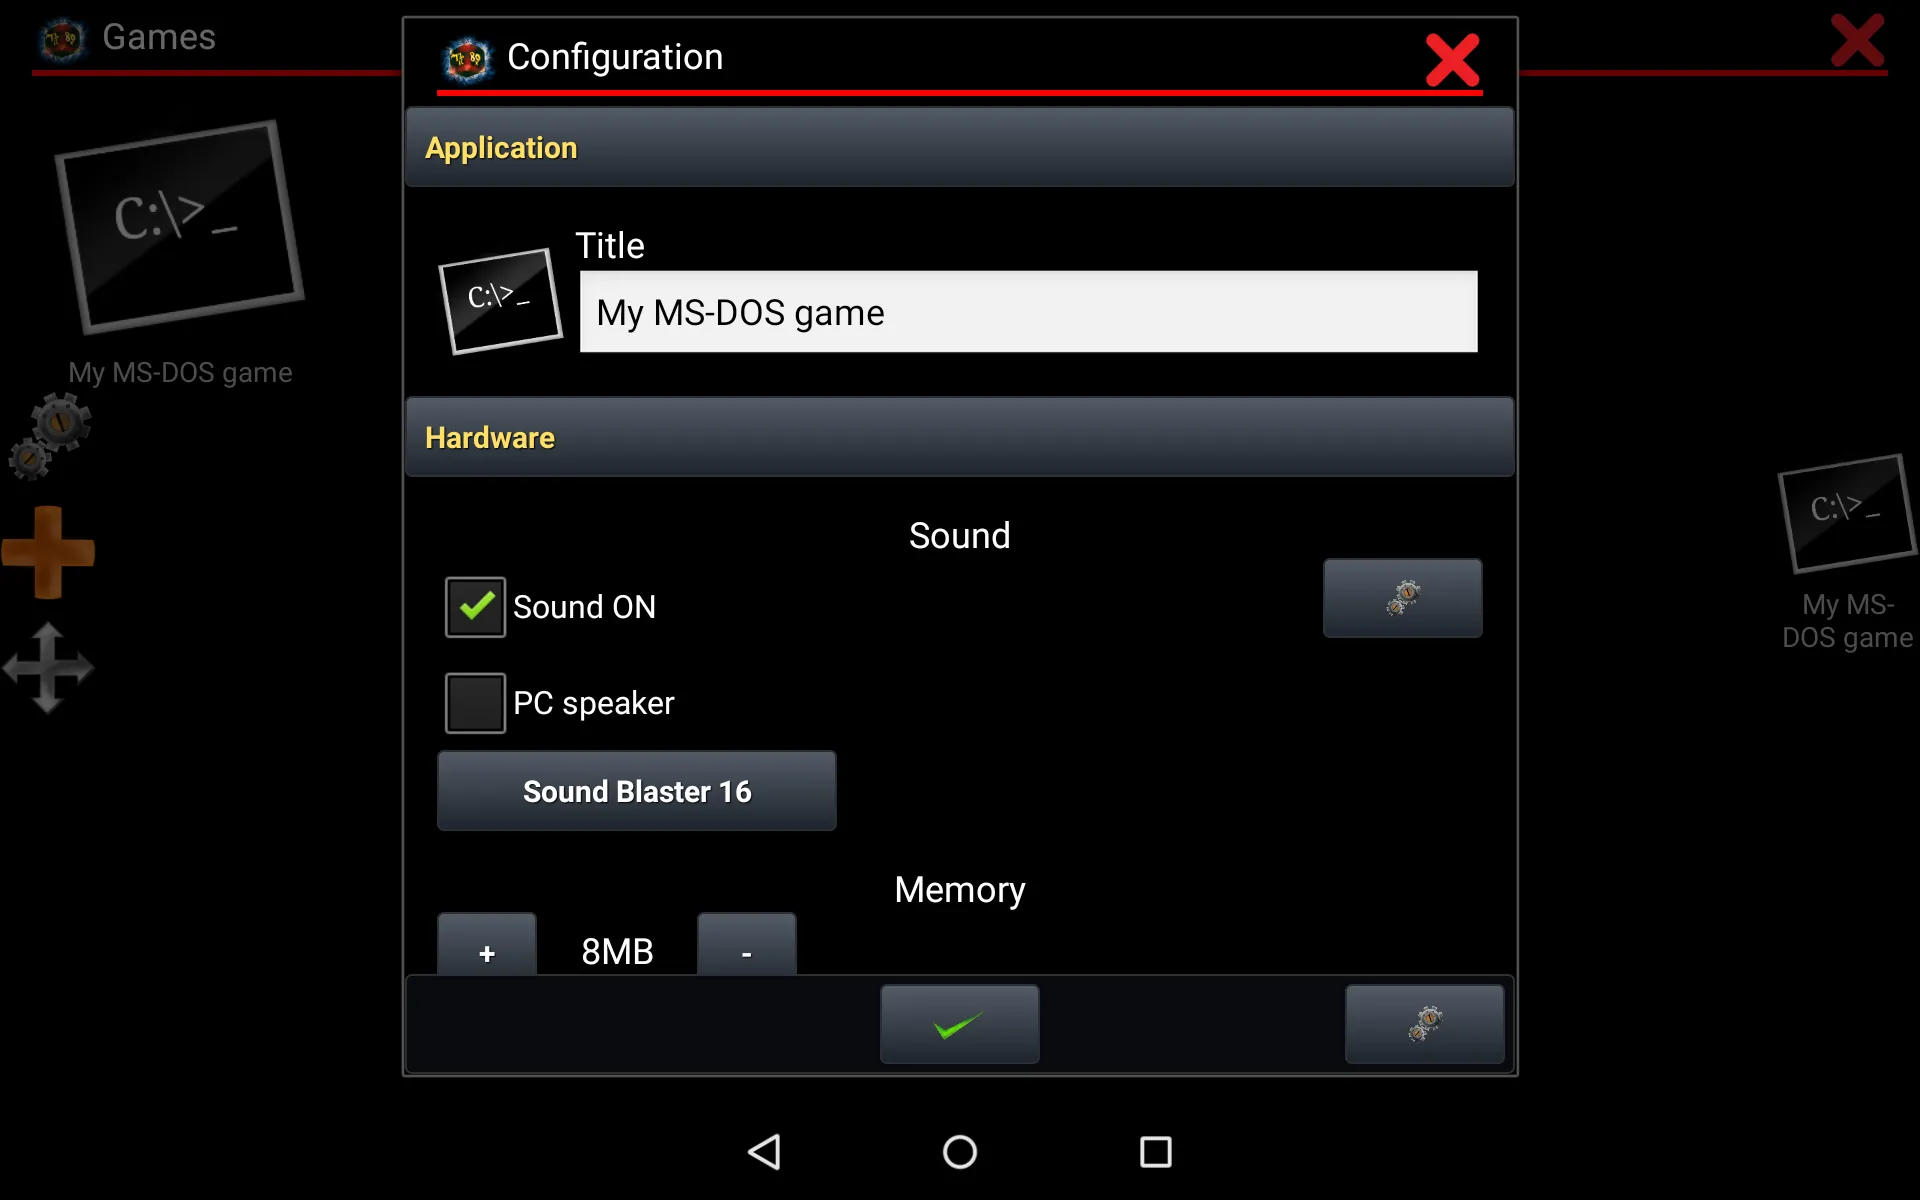Open My MS-DOS game thumbnail on left
Image resolution: width=1920 pixels, height=1200 pixels.
(179, 228)
